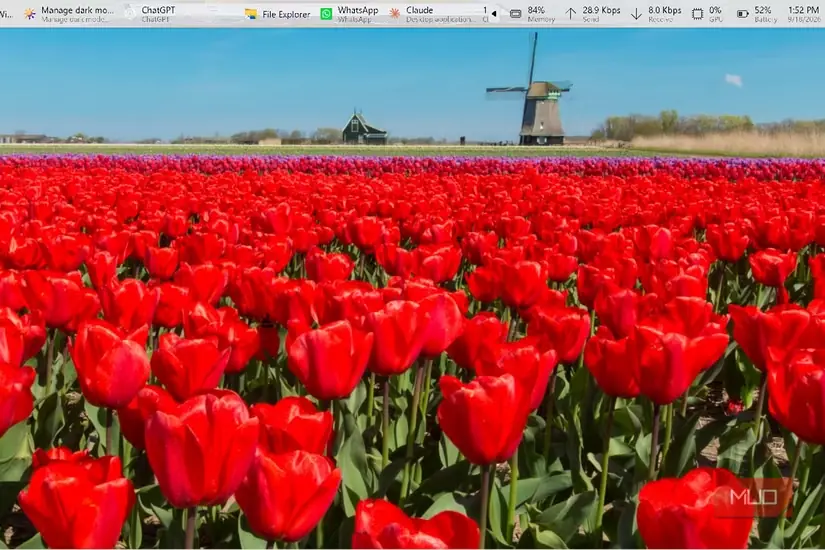Click the 8.0 Kbps Receive reading
This screenshot has height=550, width=825.
(x=665, y=10)
